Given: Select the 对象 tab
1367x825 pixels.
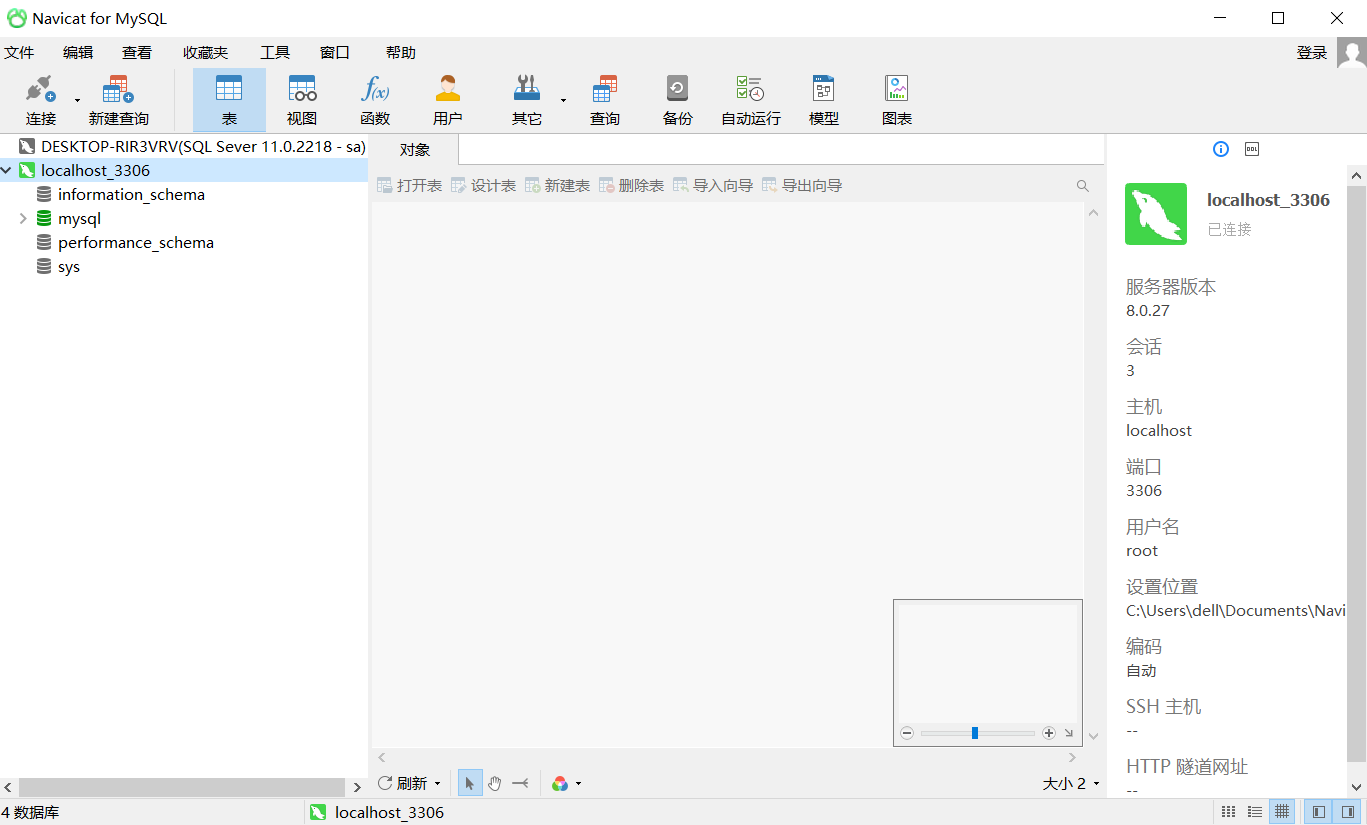Looking at the screenshot, I should (x=415, y=150).
